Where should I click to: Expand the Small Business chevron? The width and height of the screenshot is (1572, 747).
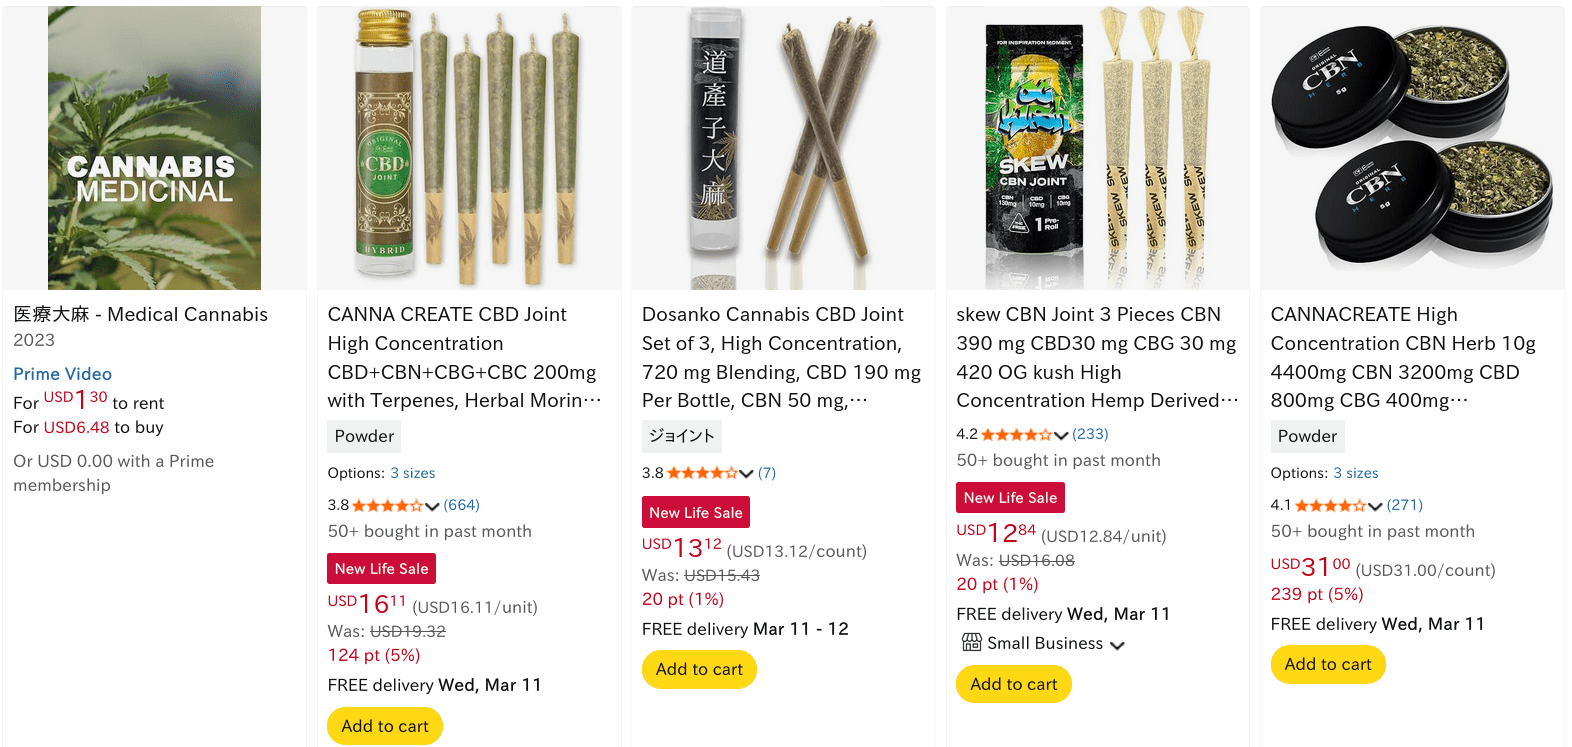1117,645
